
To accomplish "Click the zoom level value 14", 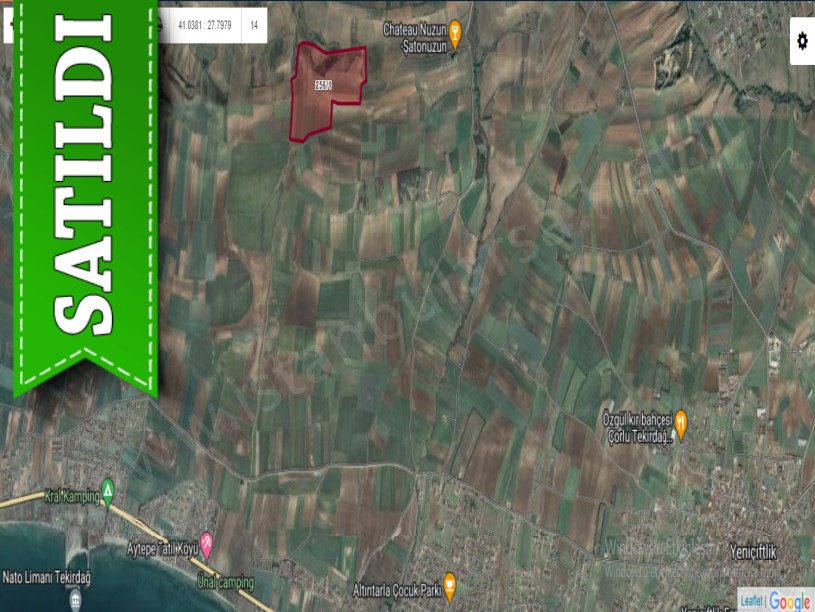I will pos(255,24).
